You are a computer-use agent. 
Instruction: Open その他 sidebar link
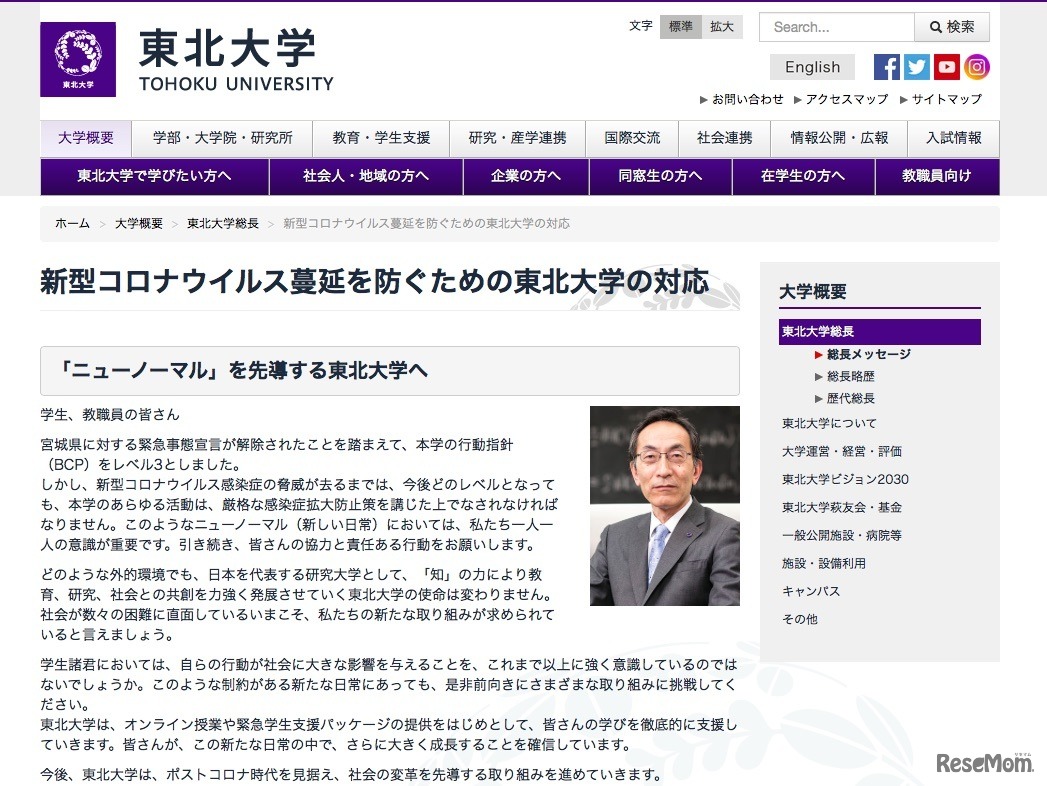[x=799, y=620]
